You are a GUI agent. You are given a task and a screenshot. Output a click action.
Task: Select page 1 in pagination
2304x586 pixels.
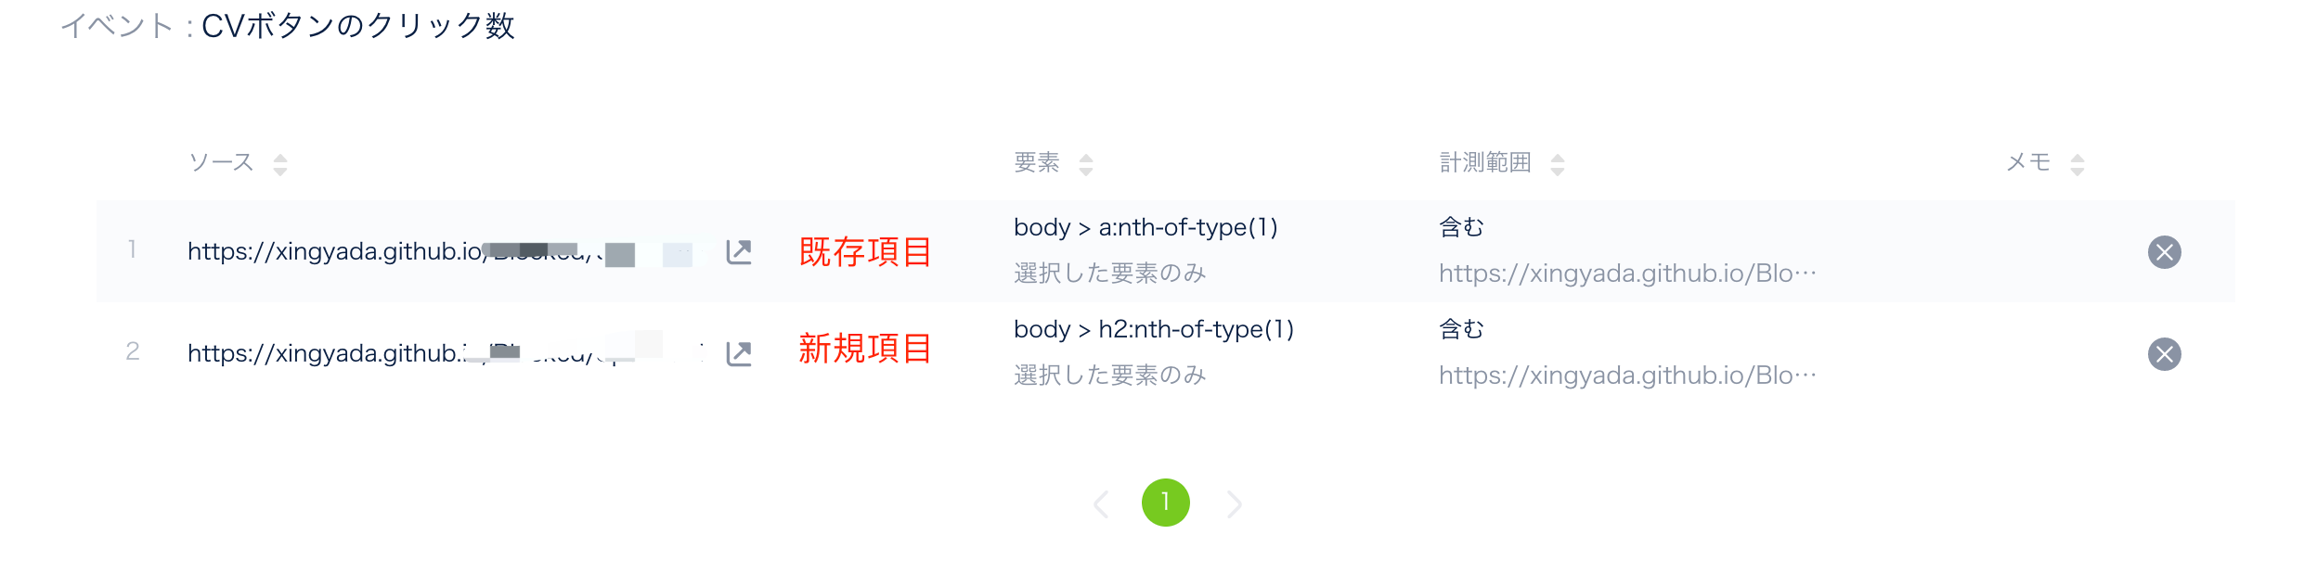point(1166,502)
